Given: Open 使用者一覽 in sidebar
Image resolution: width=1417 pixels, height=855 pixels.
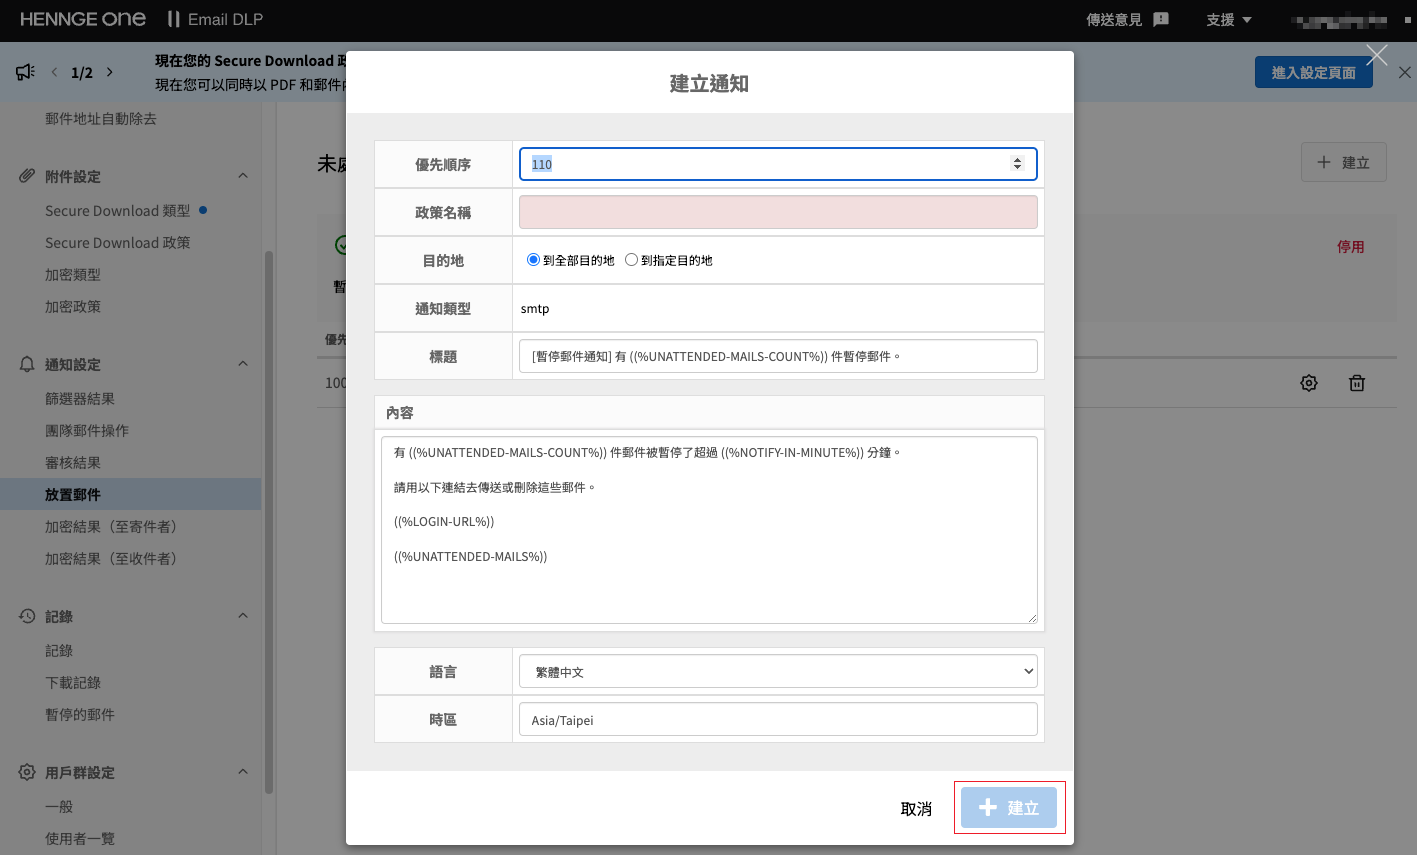Looking at the screenshot, I should (x=80, y=839).
